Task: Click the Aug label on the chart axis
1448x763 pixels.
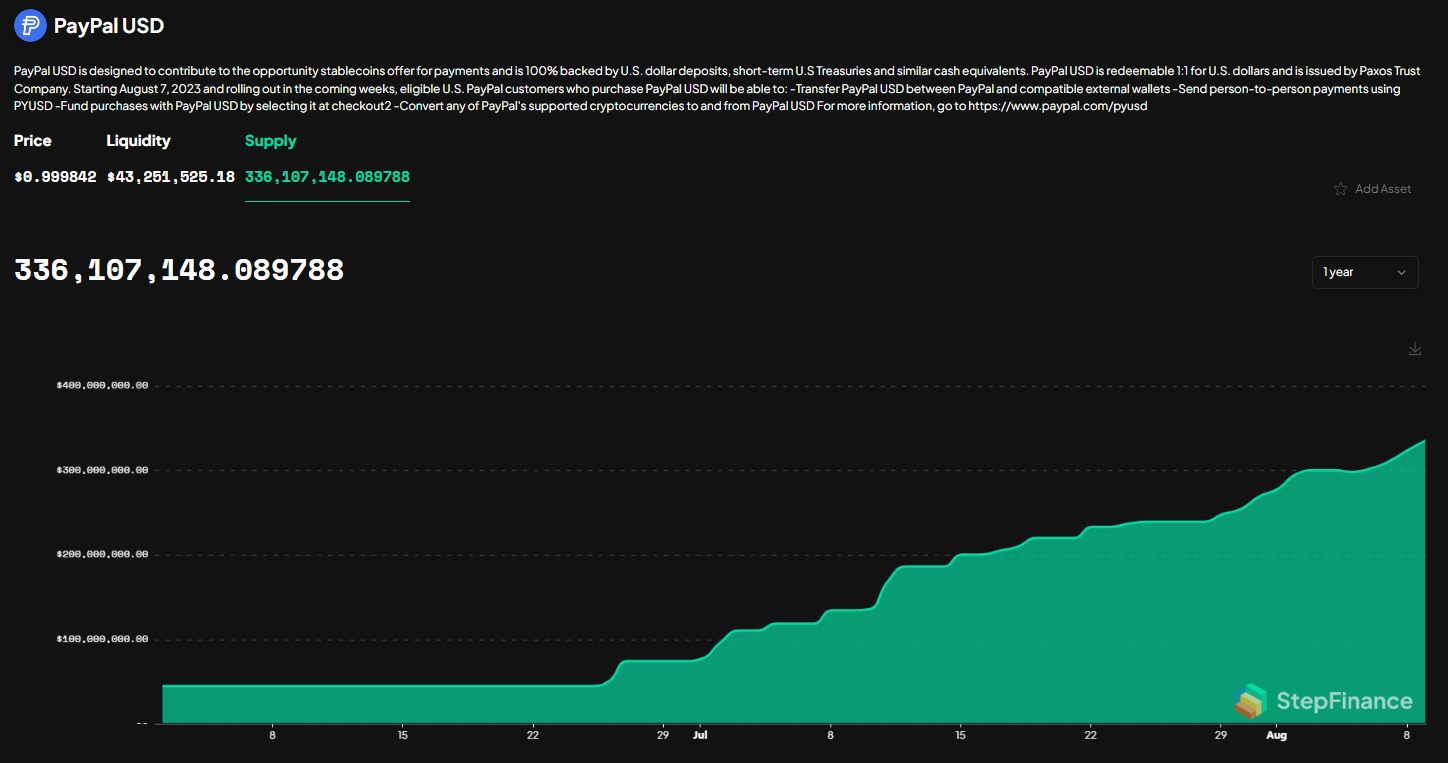Action: click(1276, 734)
